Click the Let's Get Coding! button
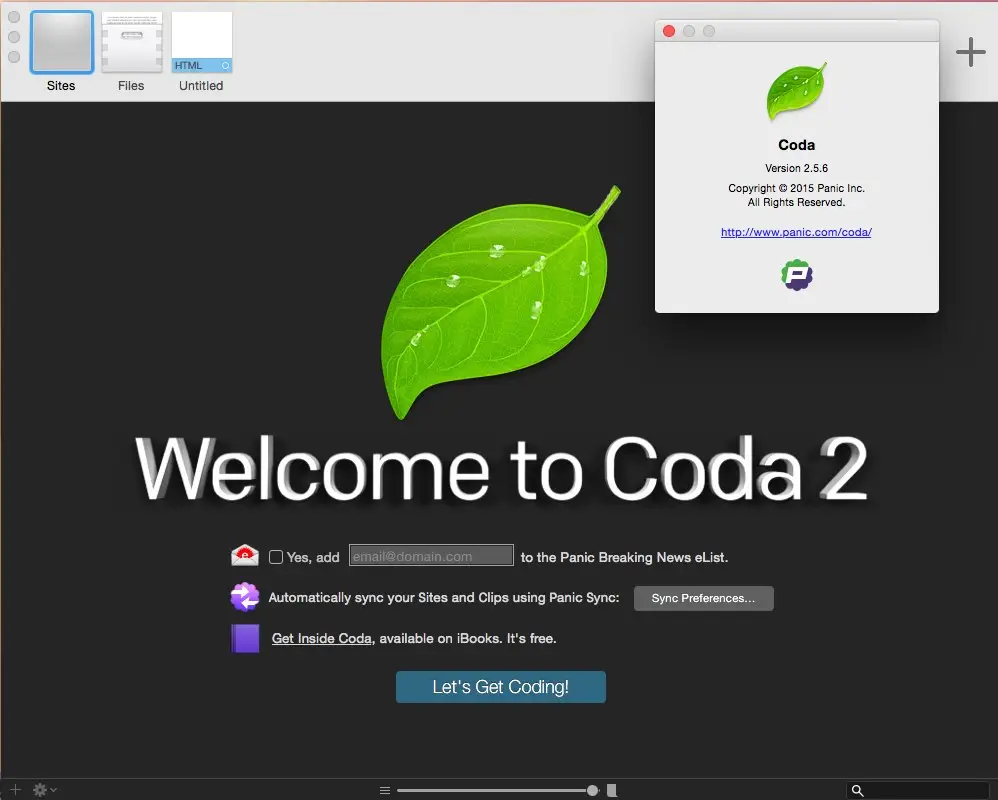Viewport: 998px width, 800px height. [x=501, y=687]
